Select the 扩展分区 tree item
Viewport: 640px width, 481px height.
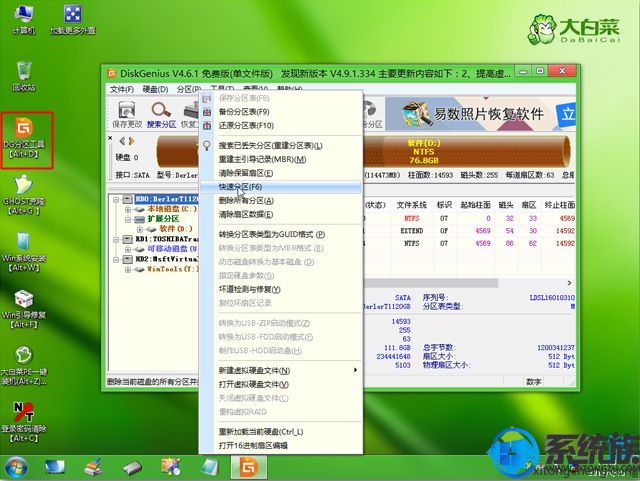tap(163, 219)
